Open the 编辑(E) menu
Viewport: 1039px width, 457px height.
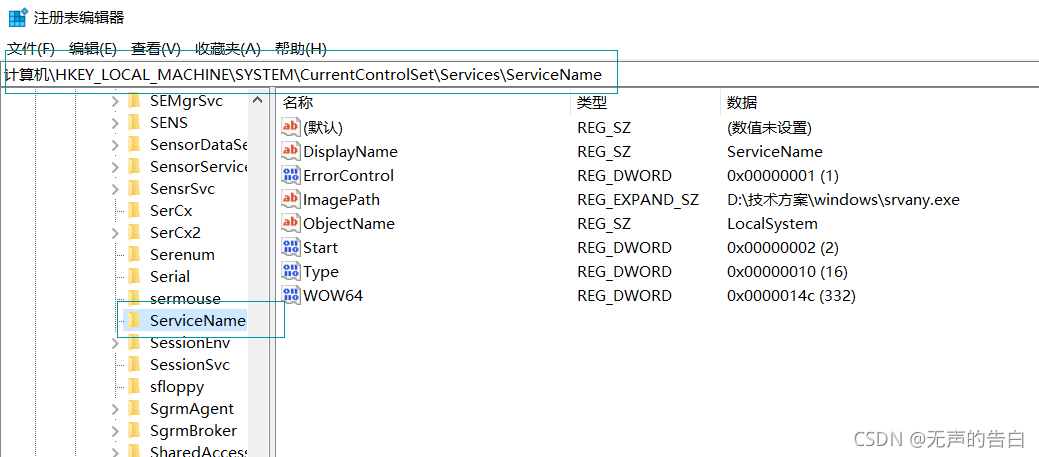coord(93,48)
